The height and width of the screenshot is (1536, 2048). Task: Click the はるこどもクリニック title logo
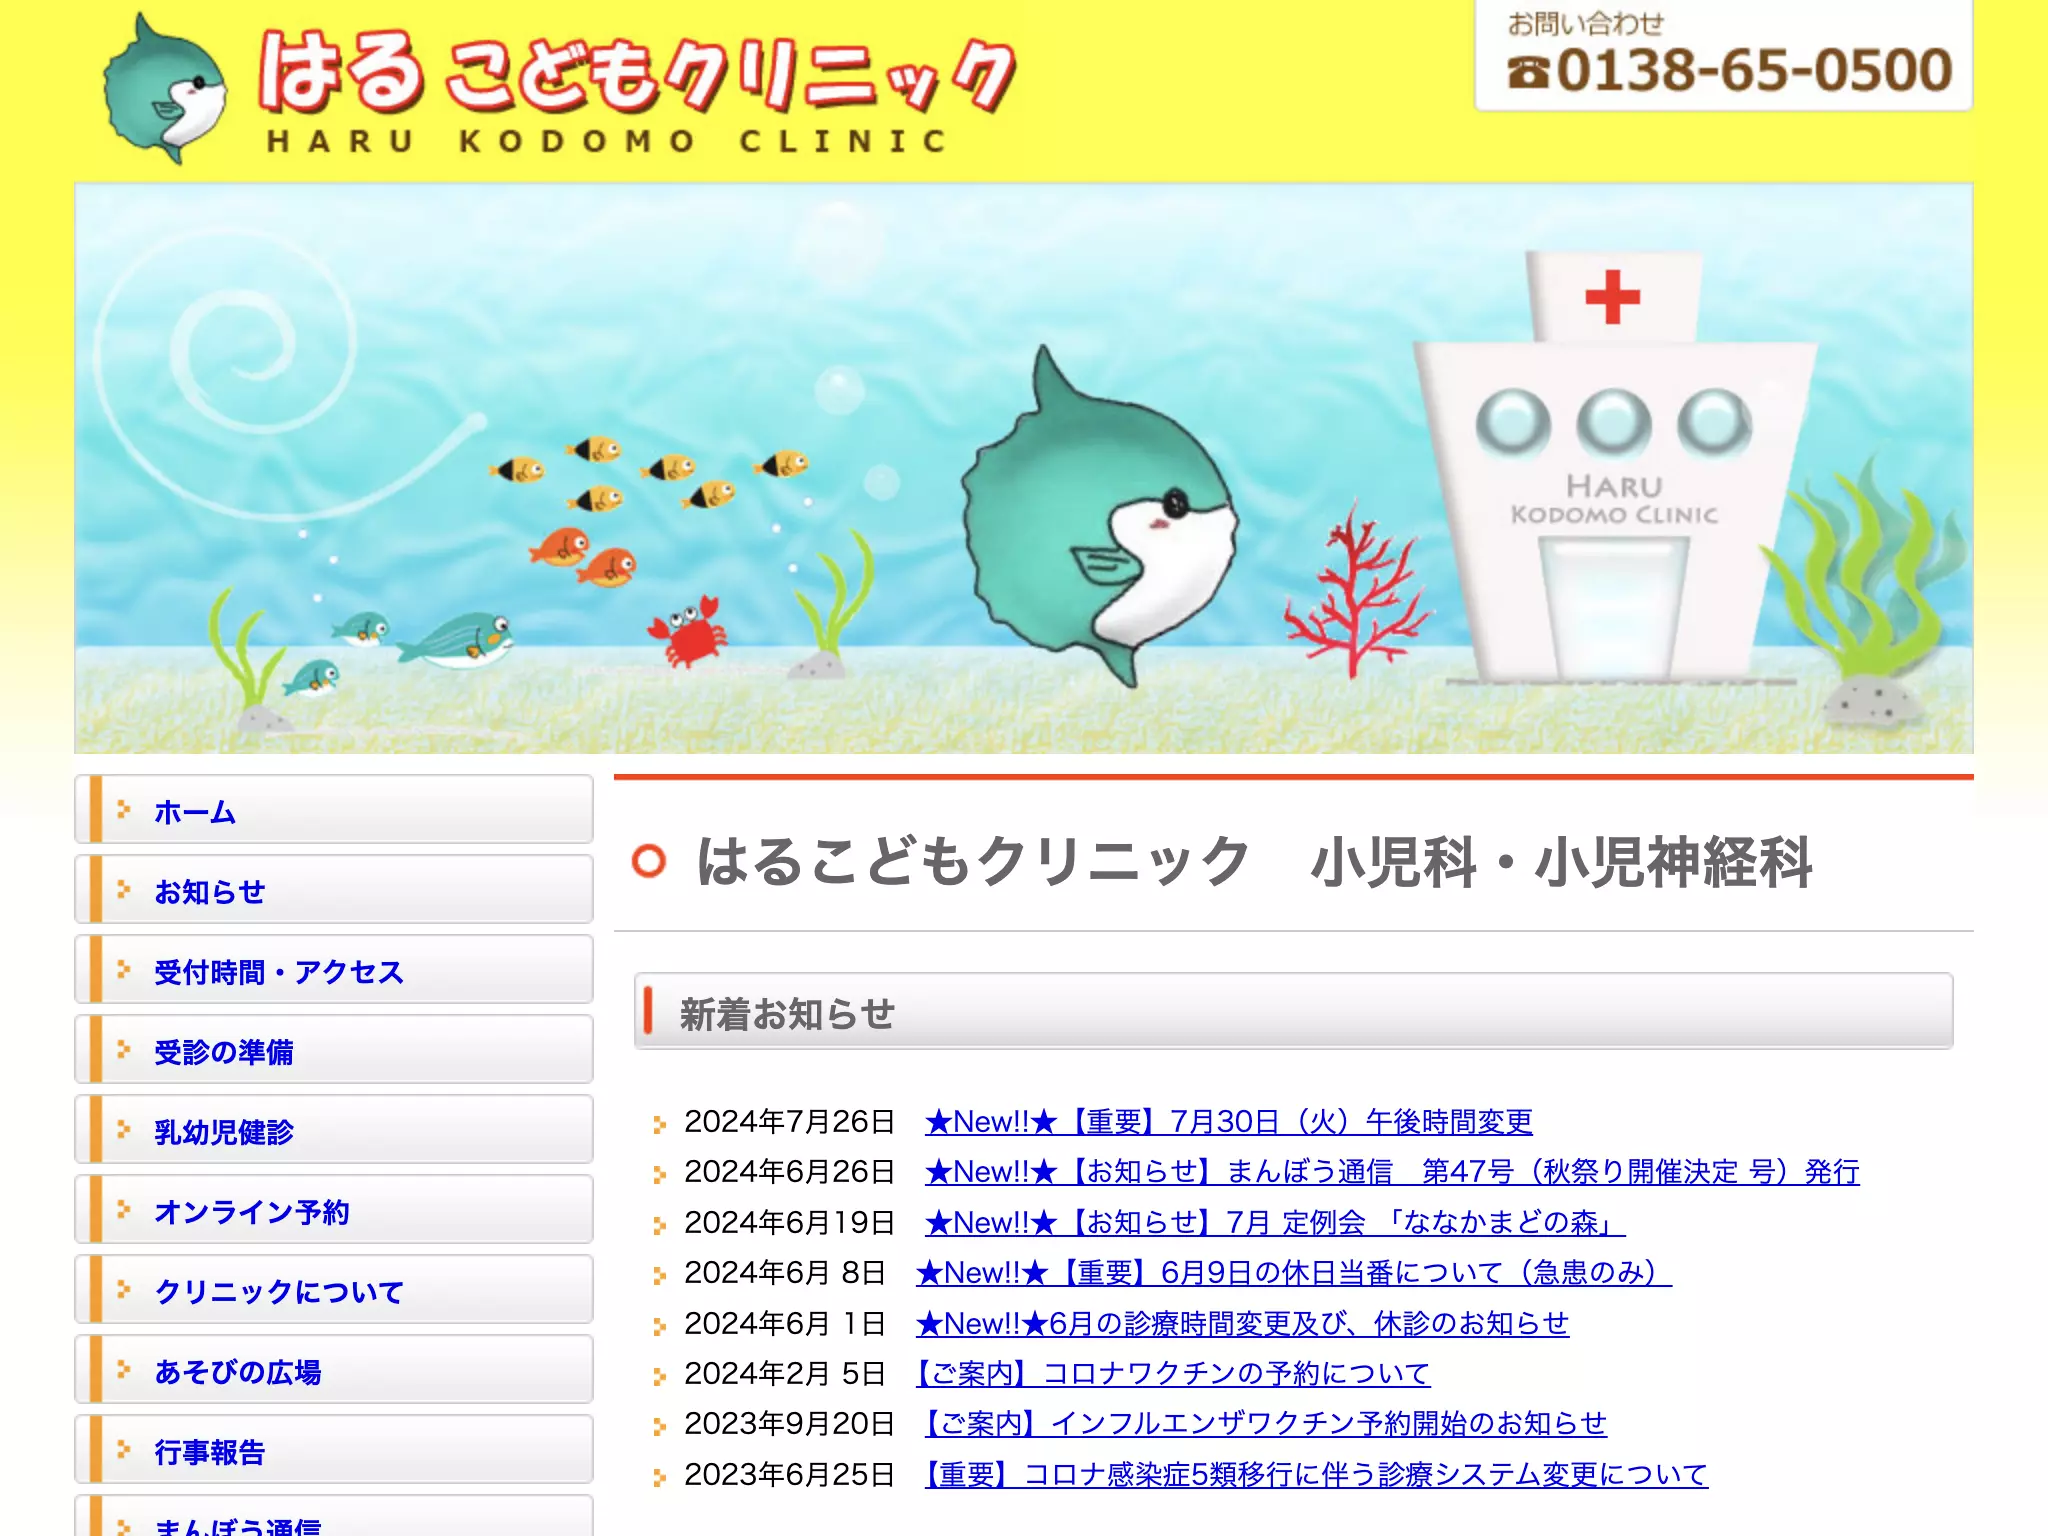tap(637, 74)
